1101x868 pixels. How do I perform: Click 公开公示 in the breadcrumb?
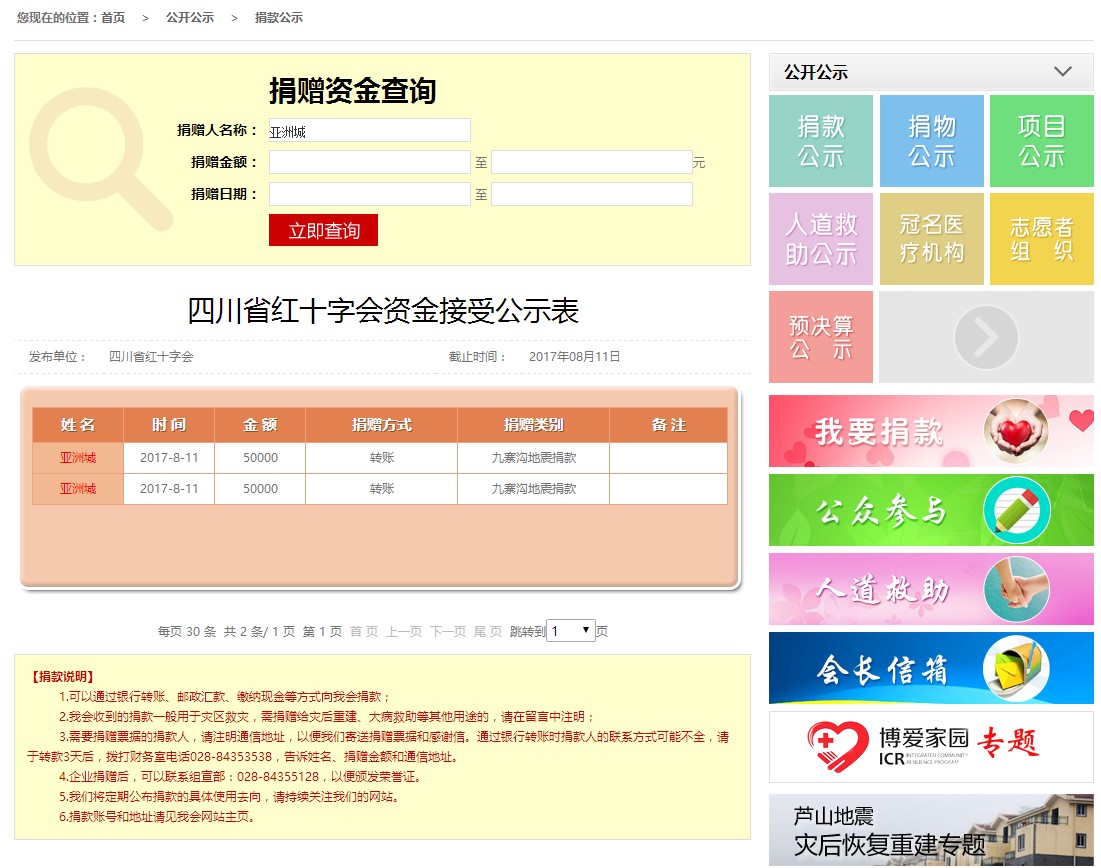point(190,18)
